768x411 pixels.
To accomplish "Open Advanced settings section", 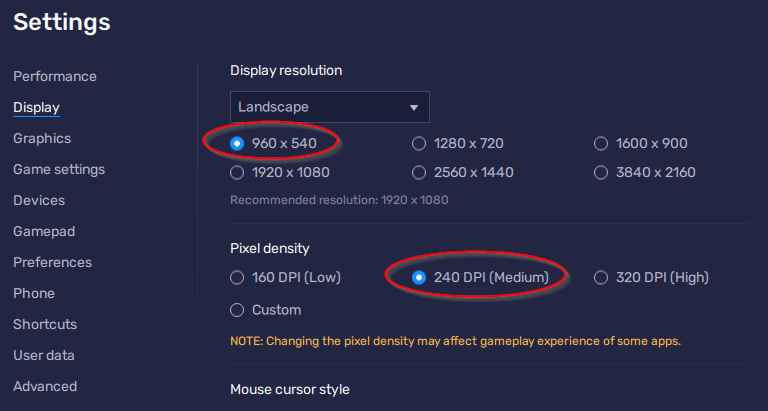I will pos(45,386).
